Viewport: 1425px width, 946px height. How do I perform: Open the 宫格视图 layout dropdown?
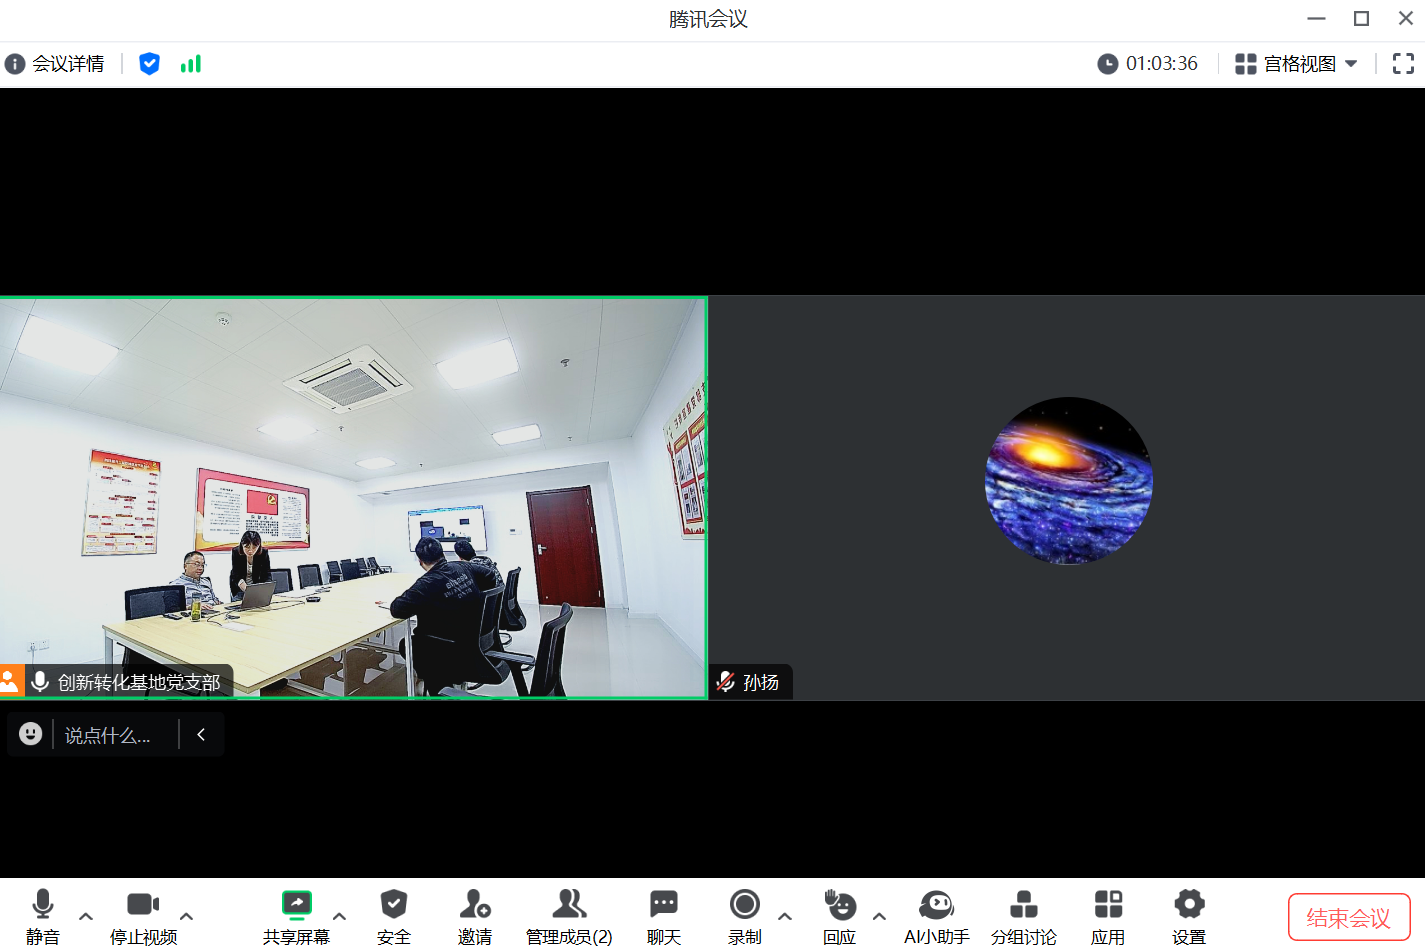(1296, 64)
